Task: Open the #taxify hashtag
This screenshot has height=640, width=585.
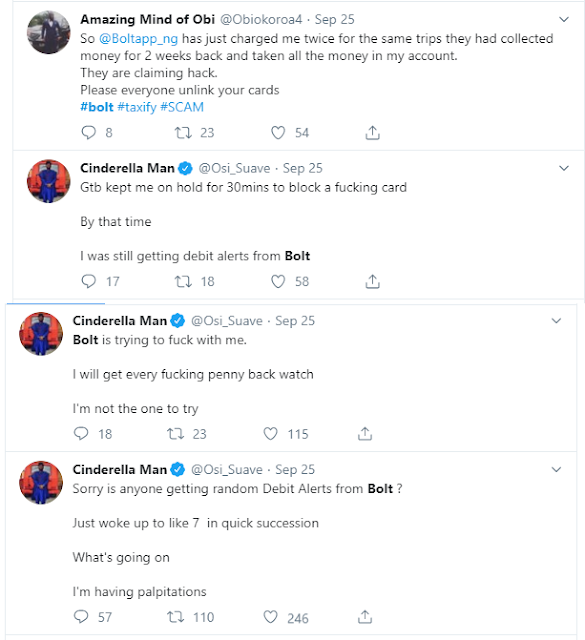Action: point(137,107)
